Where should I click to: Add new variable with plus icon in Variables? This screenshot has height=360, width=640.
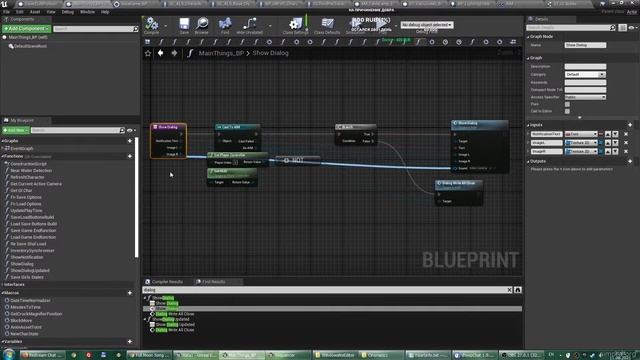tap(130, 342)
